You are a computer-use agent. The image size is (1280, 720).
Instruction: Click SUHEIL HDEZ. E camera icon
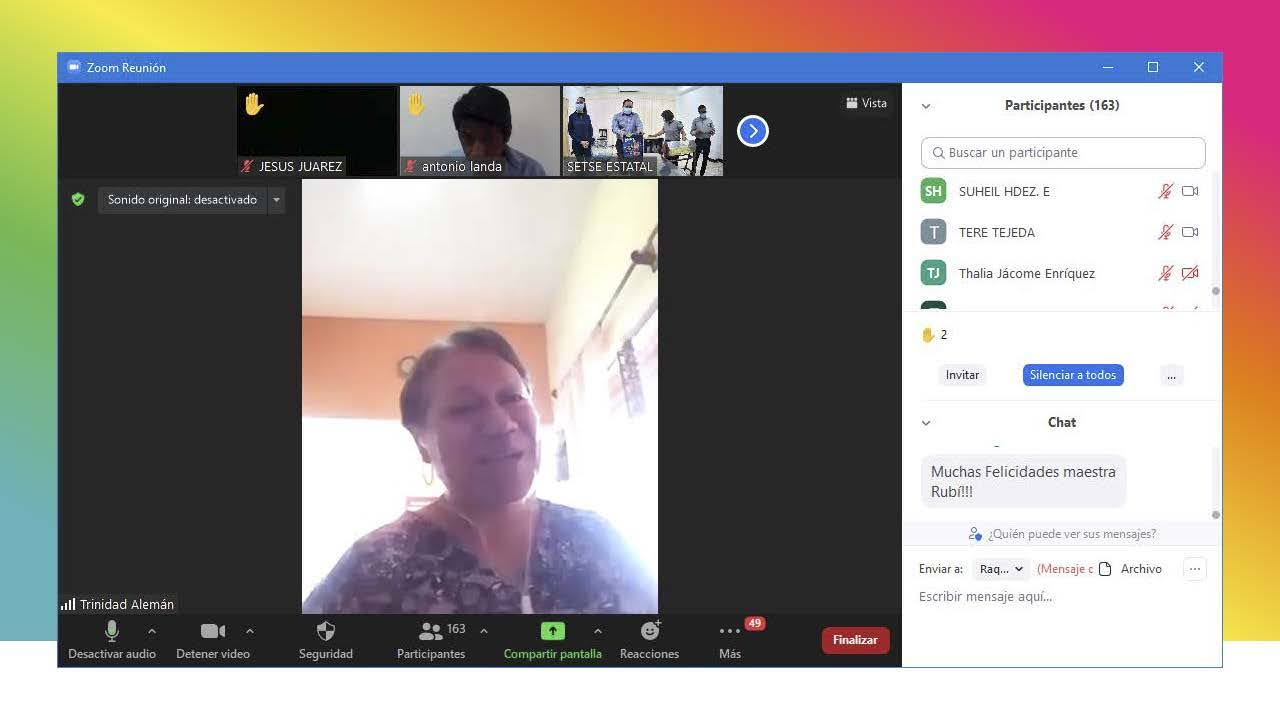click(x=1190, y=191)
